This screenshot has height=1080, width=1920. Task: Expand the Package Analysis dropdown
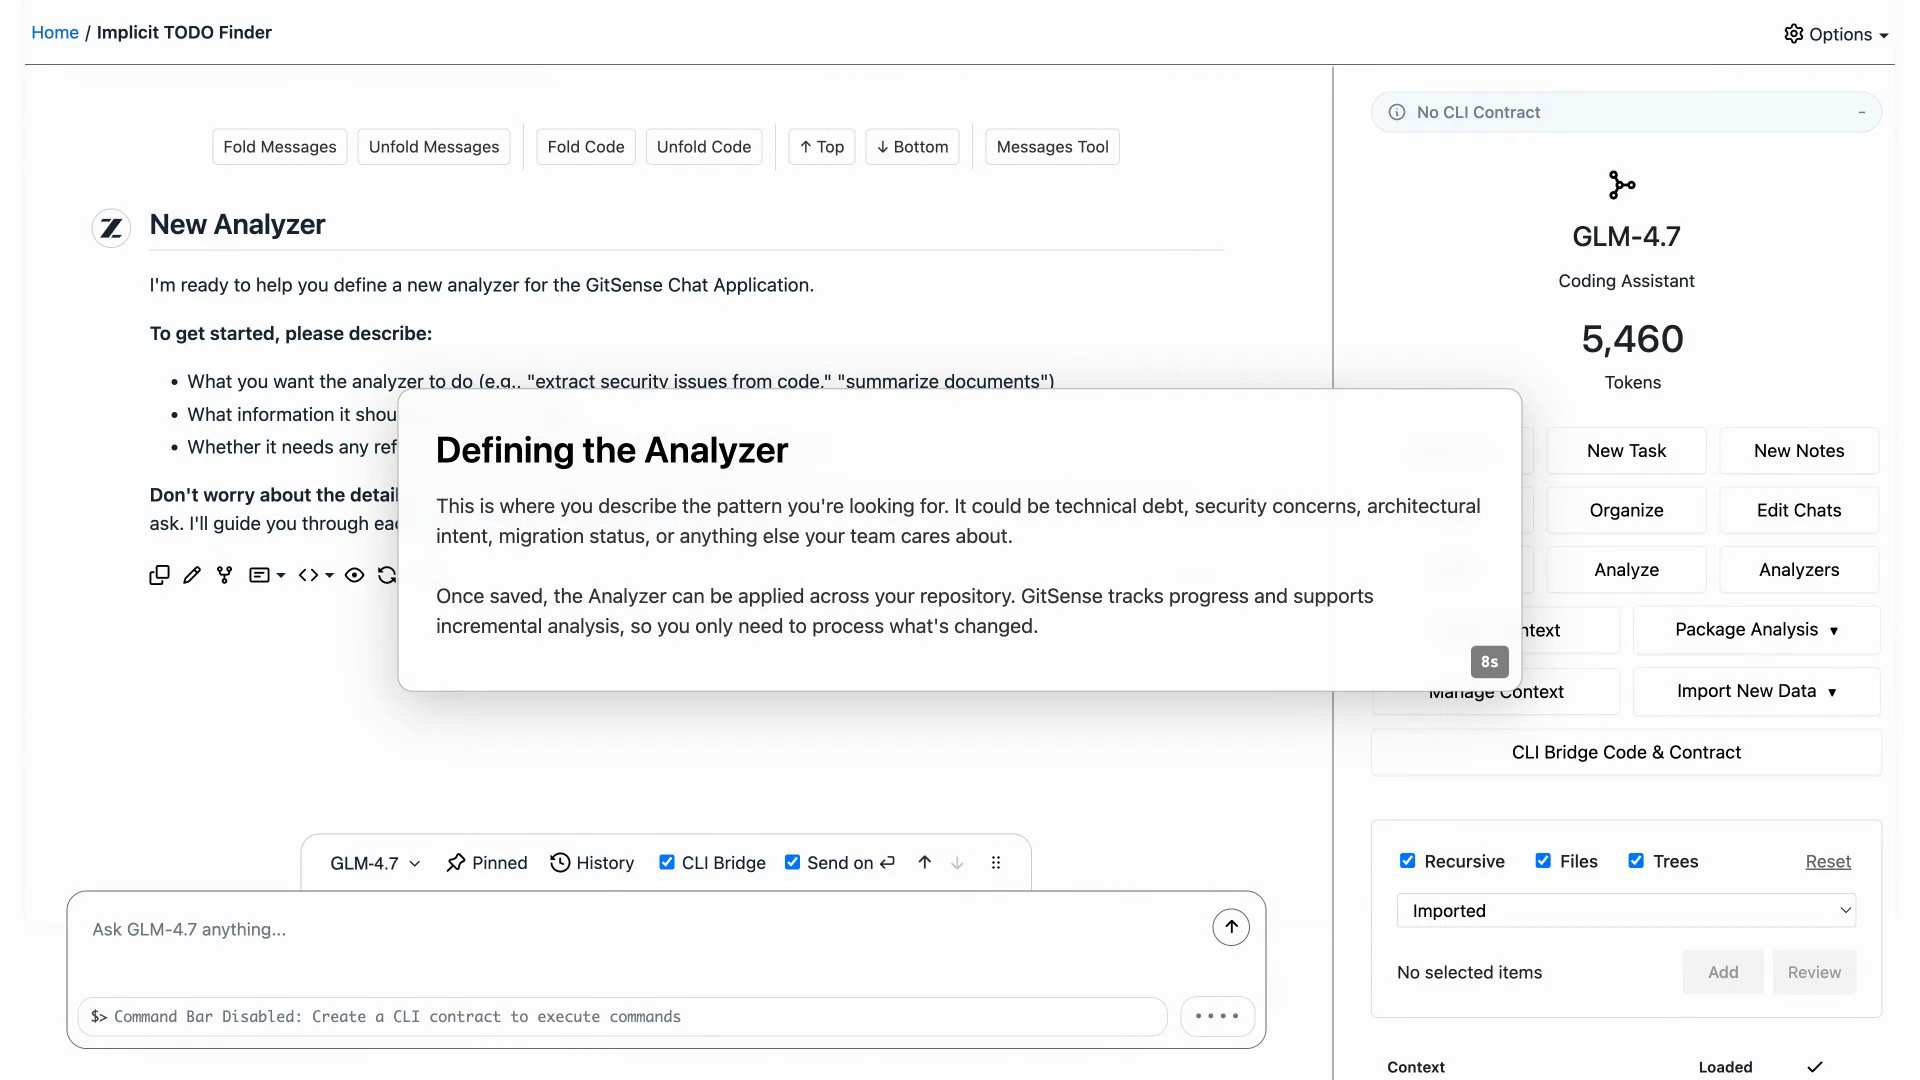pos(1756,630)
